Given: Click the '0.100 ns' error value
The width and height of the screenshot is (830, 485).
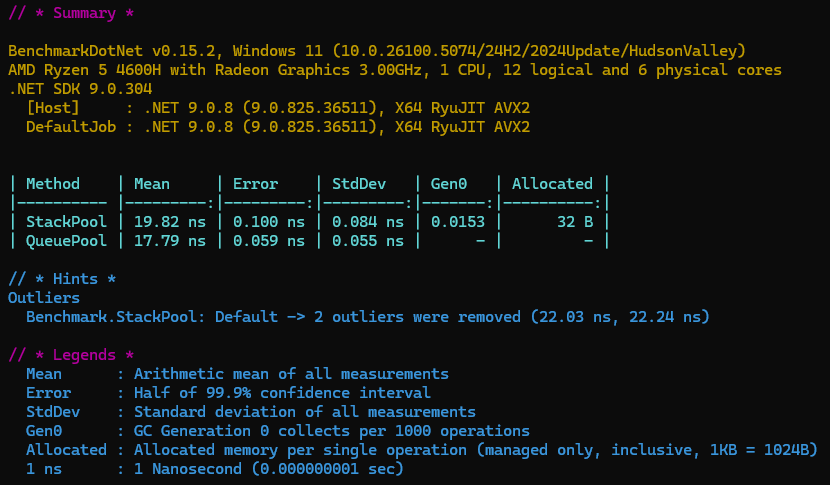Looking at the screenshot, I should 269,222.
